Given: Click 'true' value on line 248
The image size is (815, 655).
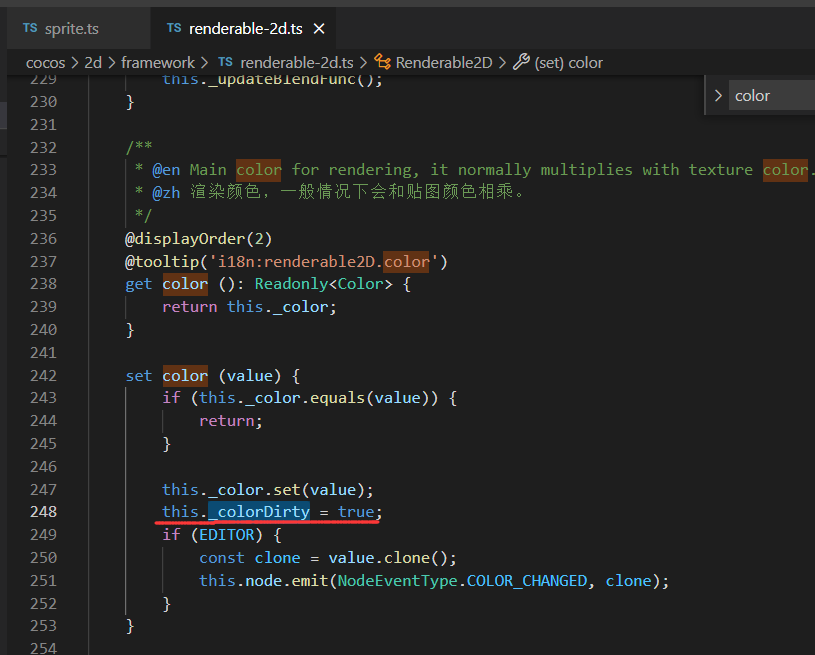Looking at the screenshot, I should click(x=356, y=512).
